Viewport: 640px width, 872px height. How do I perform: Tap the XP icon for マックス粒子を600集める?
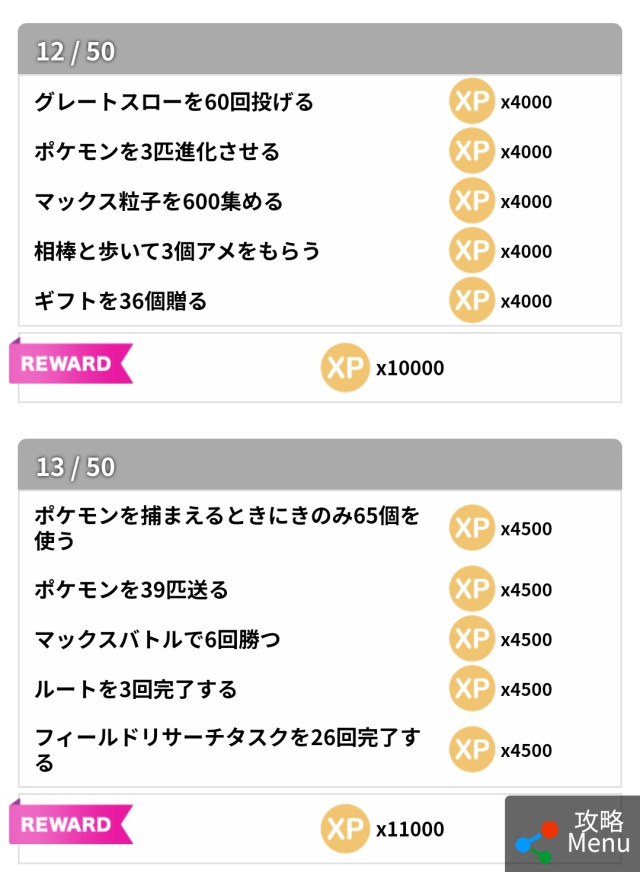472,201
